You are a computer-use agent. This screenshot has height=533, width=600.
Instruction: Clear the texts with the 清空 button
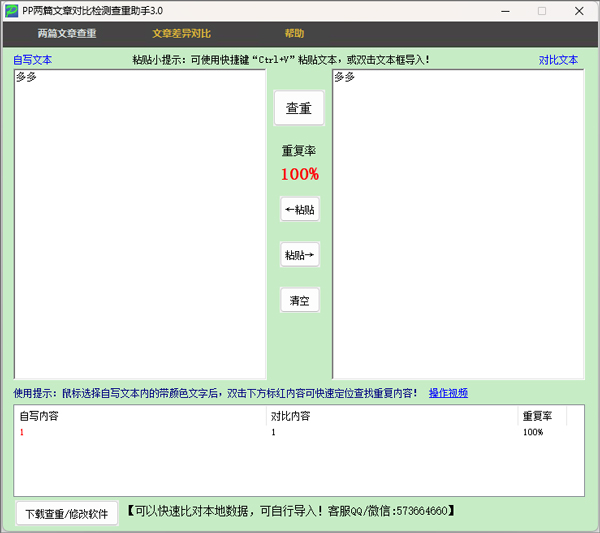click(299, 300)
